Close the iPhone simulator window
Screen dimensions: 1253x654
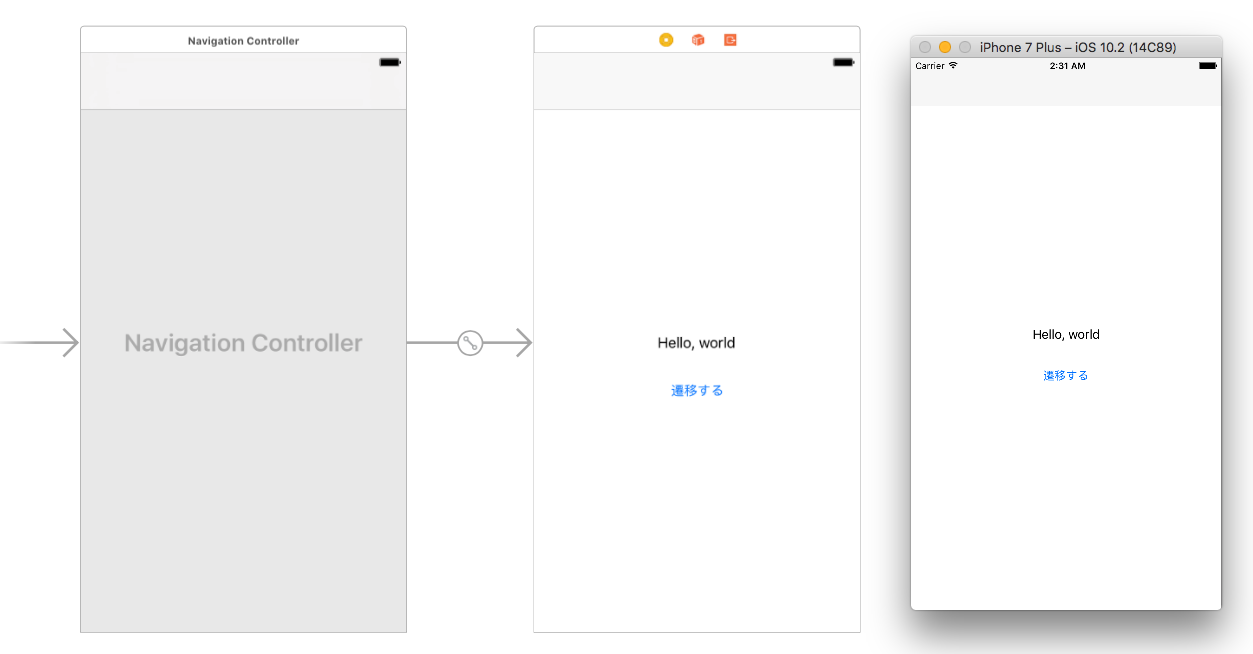[925, 47]
